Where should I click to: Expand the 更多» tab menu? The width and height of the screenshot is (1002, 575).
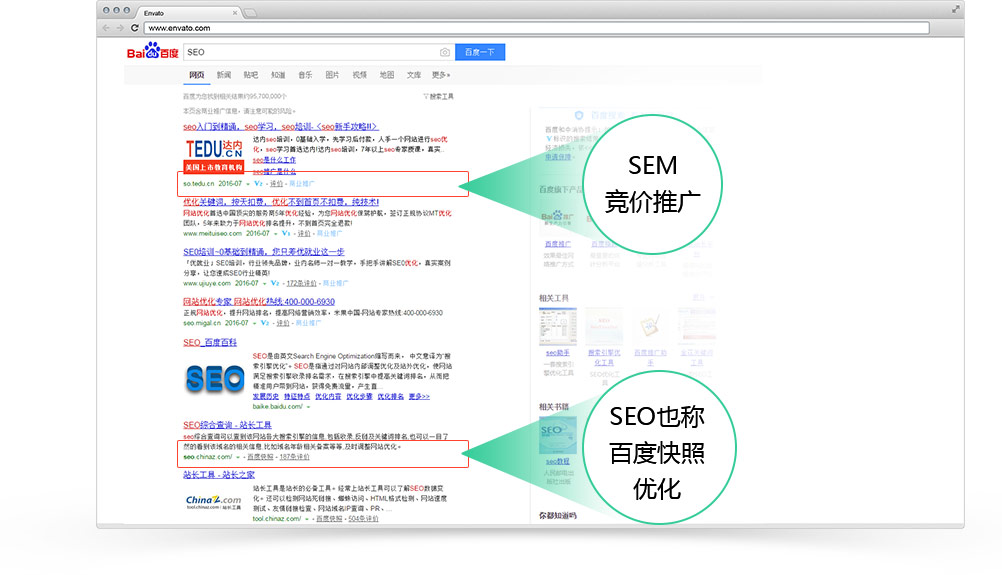[x=441, y=75]
